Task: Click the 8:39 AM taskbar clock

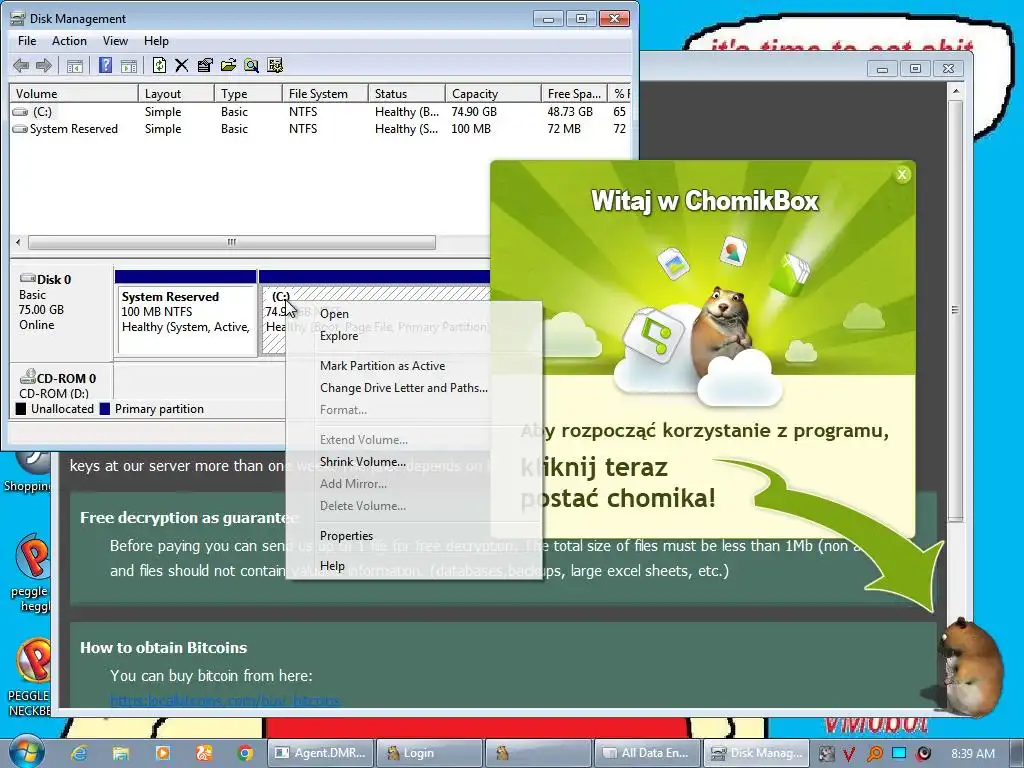Action: click(973, 754)
